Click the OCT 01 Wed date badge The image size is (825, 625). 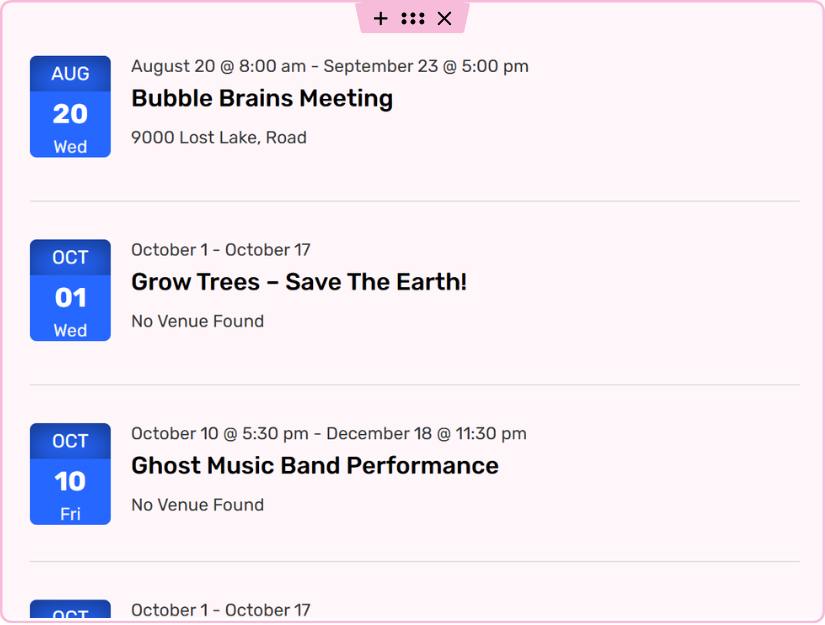pos(70,290)
